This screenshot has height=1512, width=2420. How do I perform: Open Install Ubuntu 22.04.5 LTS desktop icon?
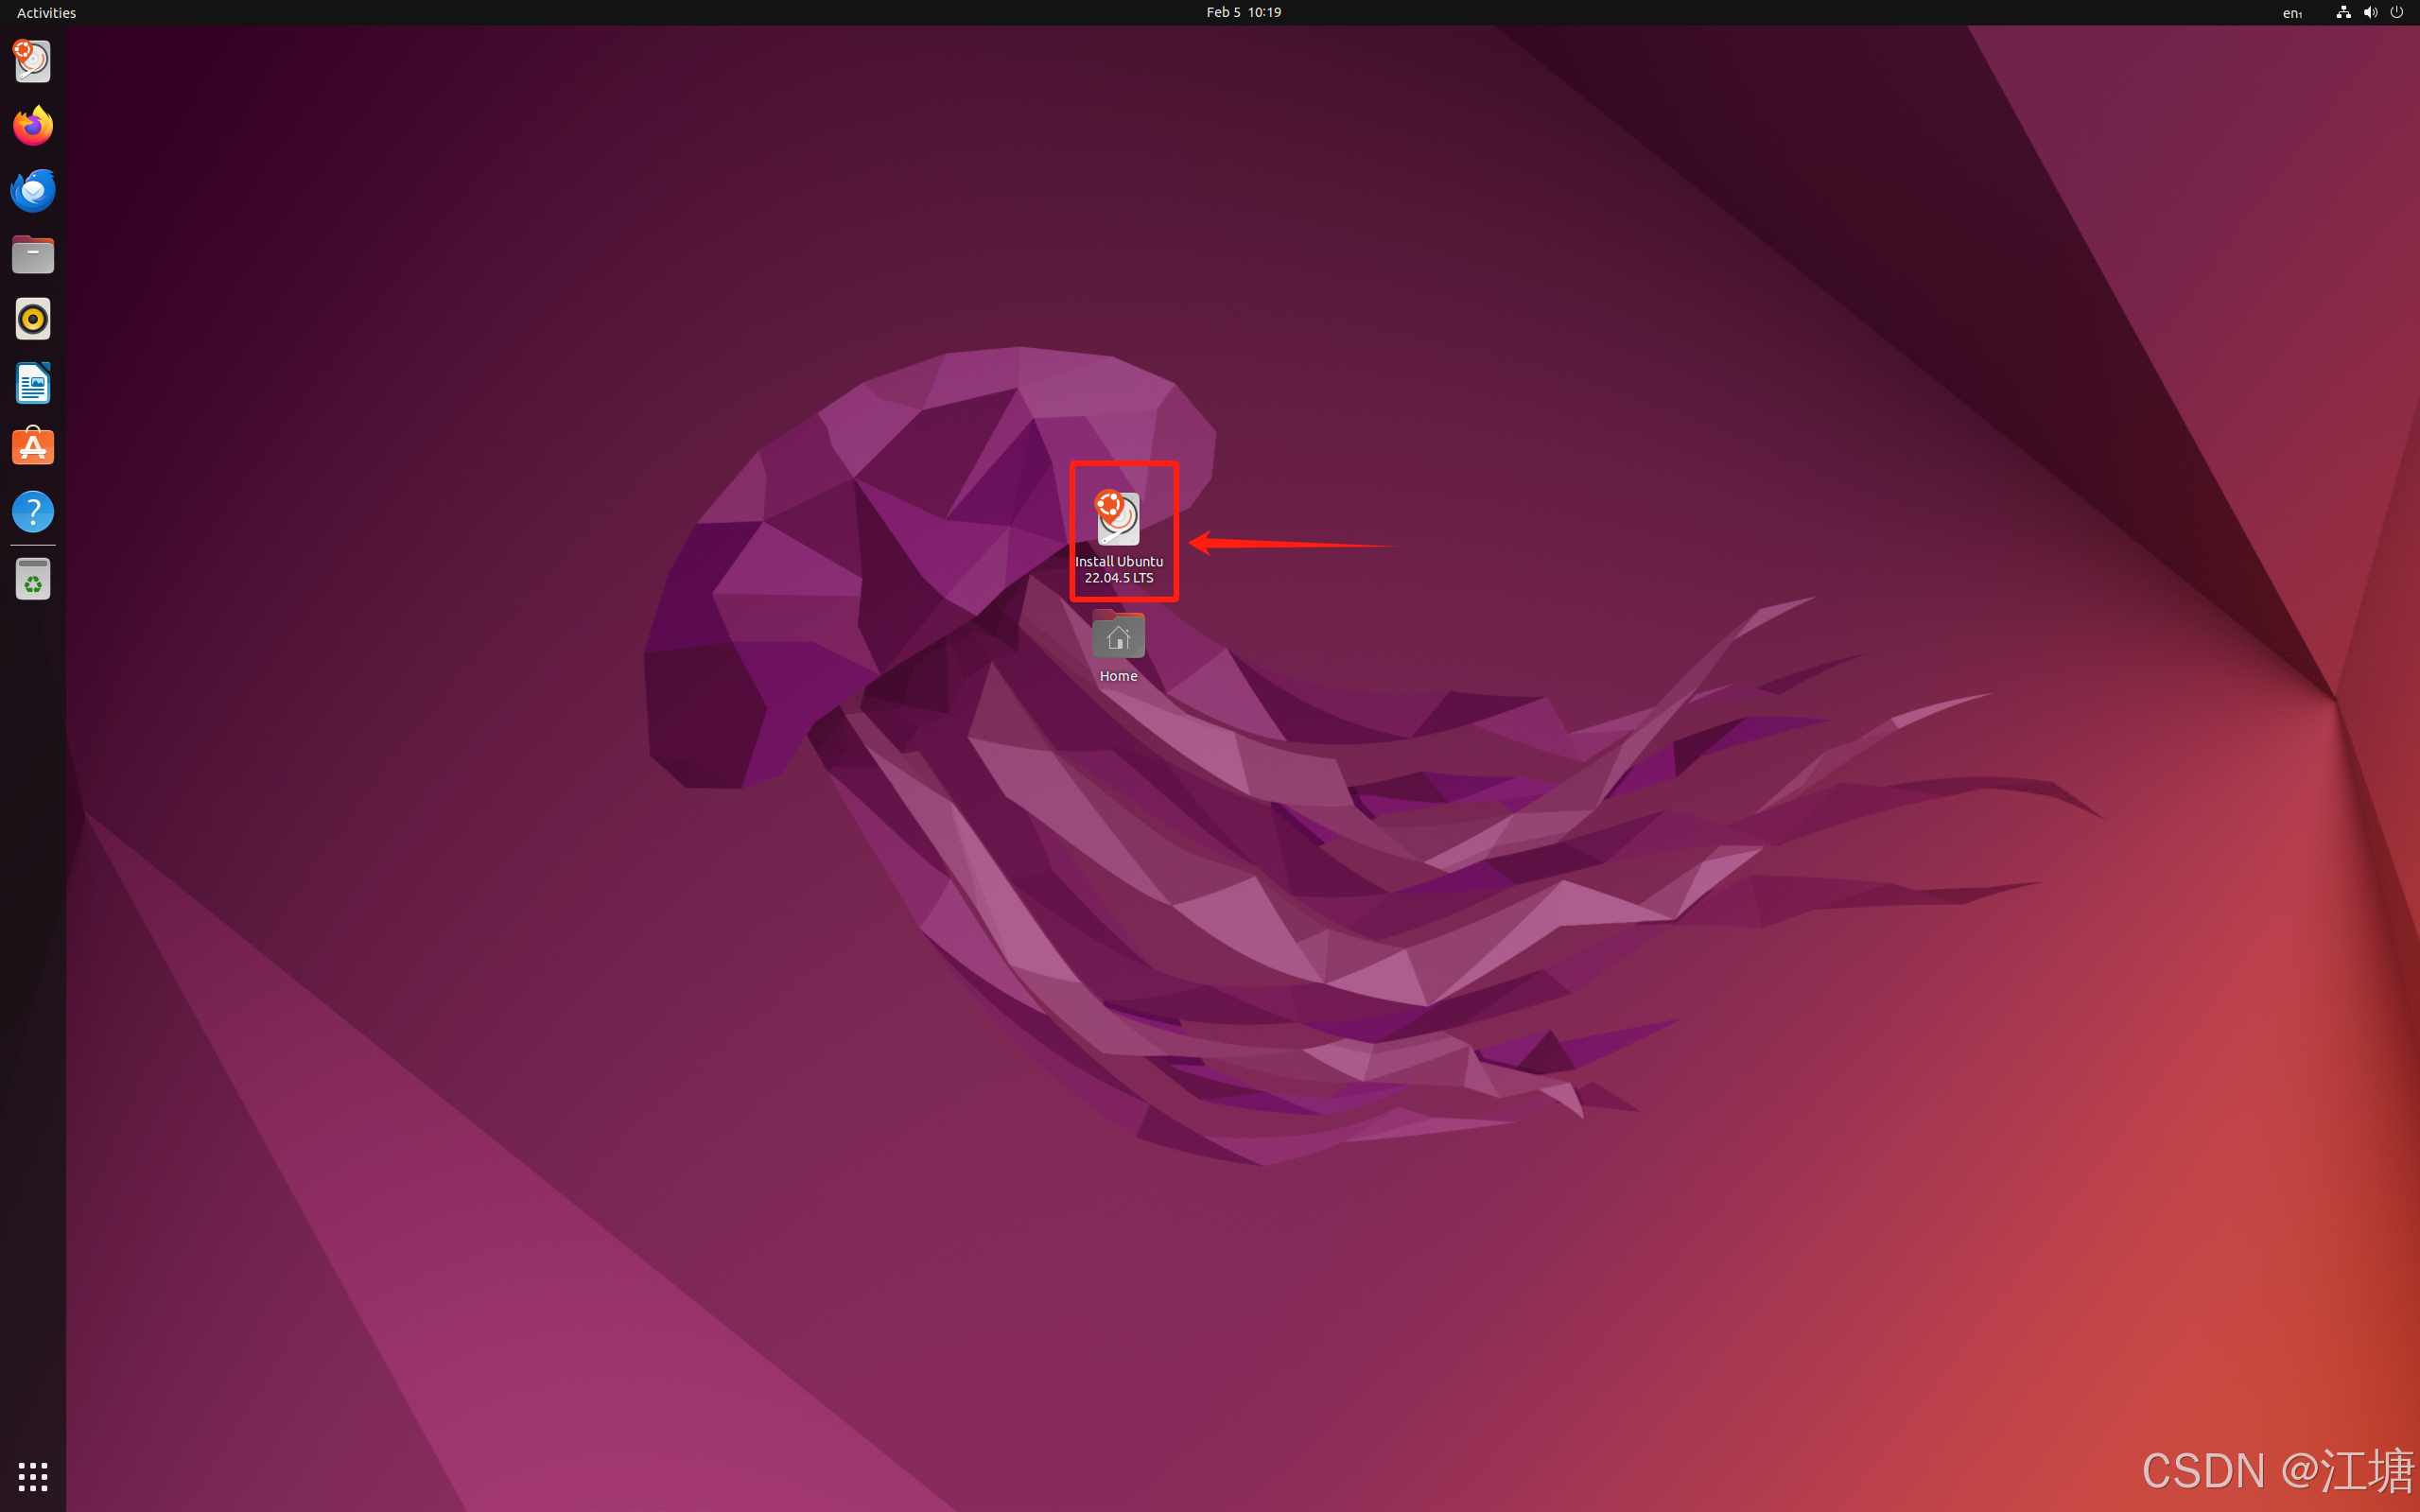point(1118,518)
